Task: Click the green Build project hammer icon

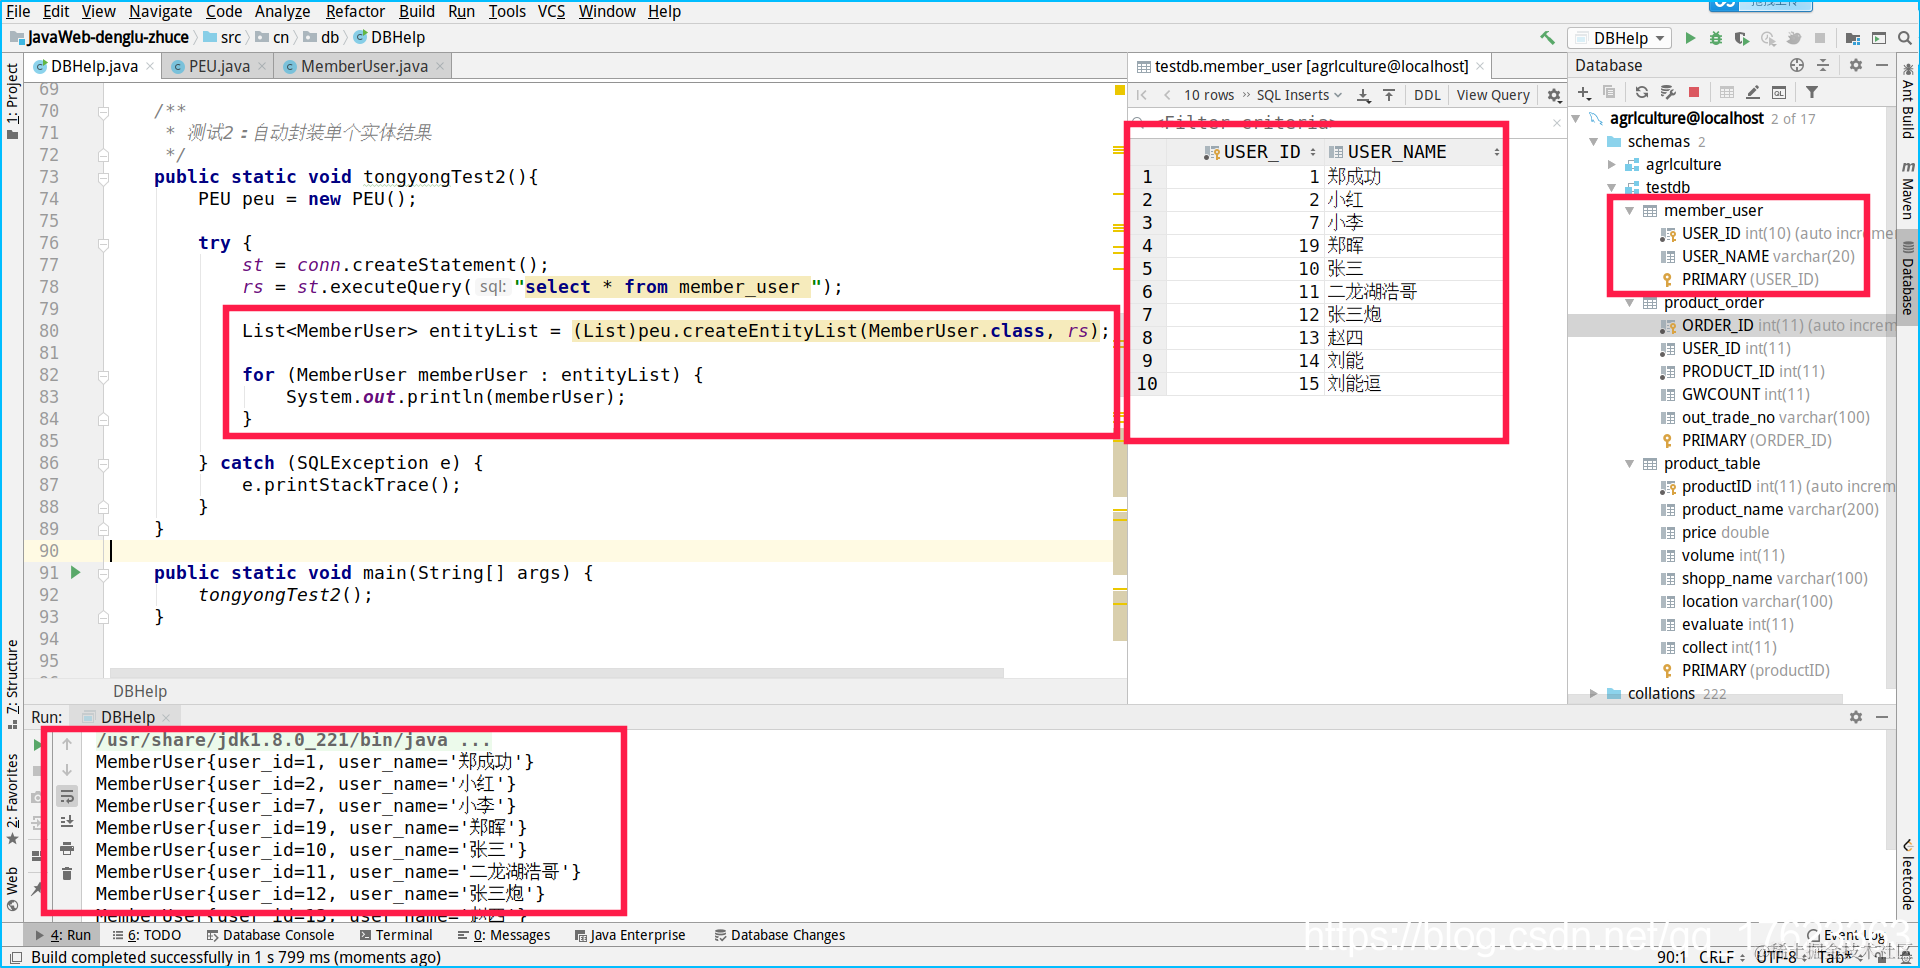Action: coord(1547,38)
